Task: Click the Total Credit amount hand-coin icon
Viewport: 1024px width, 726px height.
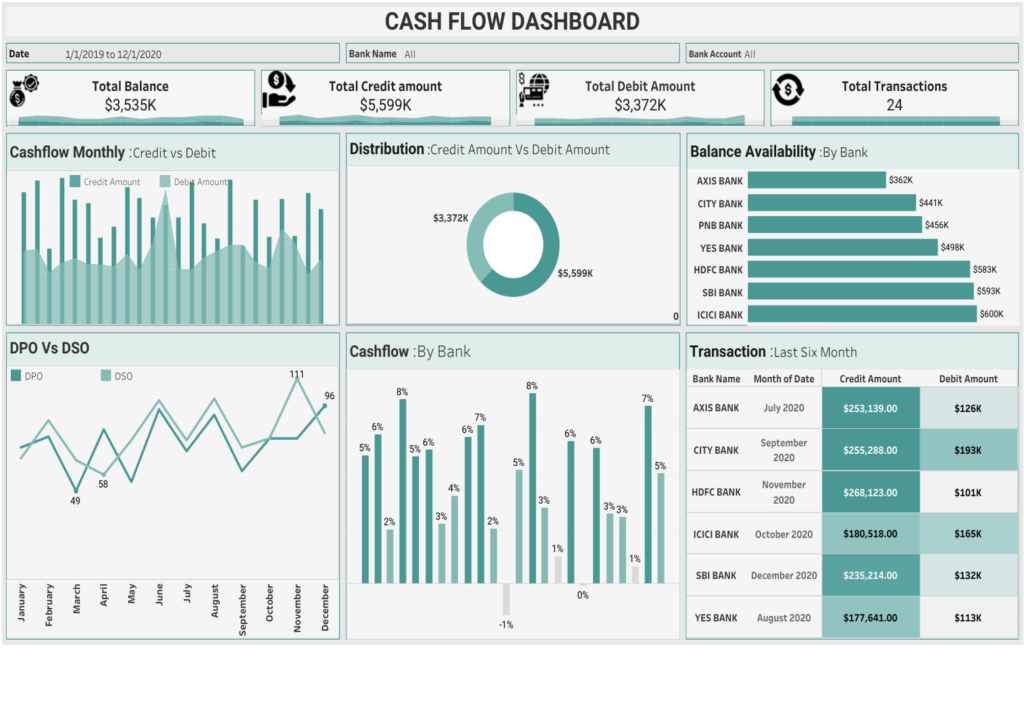Action: tap(279, 91)
